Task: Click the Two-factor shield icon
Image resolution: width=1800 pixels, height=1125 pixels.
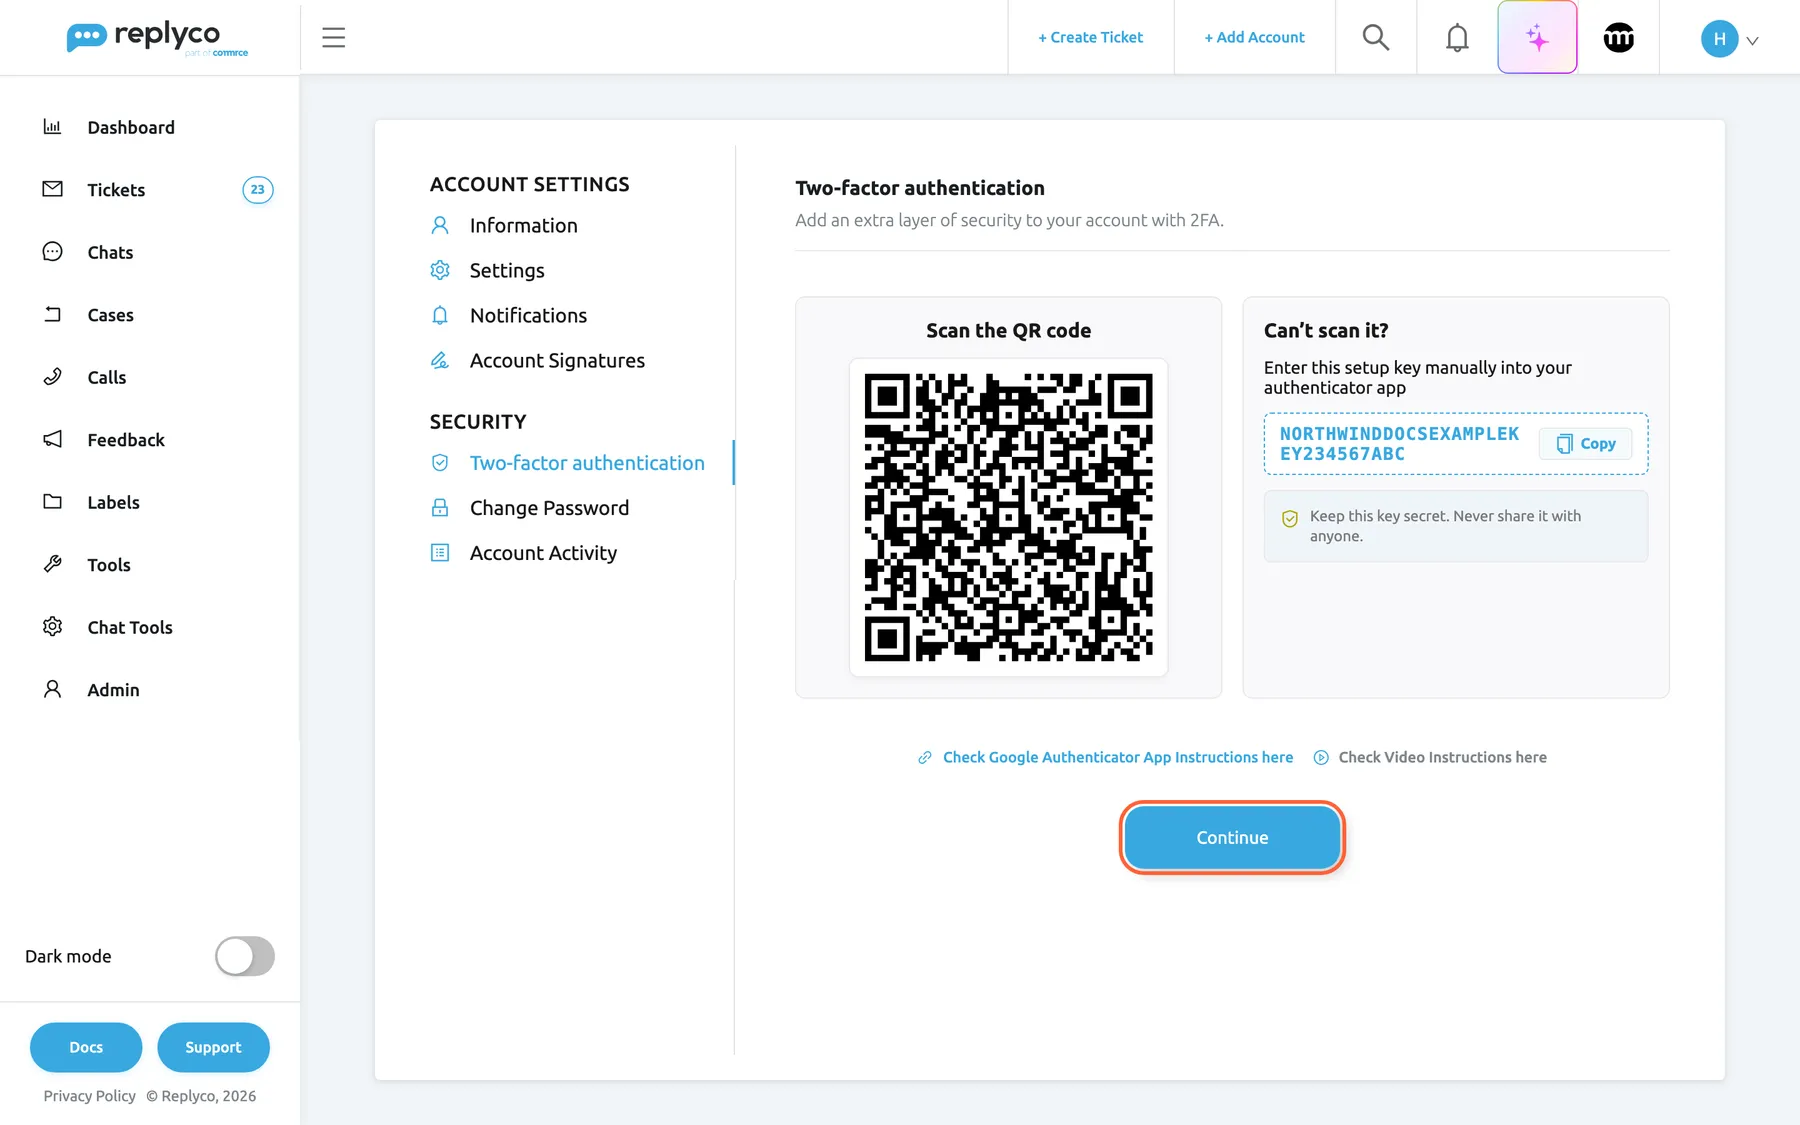Action: tap(439, 463)
